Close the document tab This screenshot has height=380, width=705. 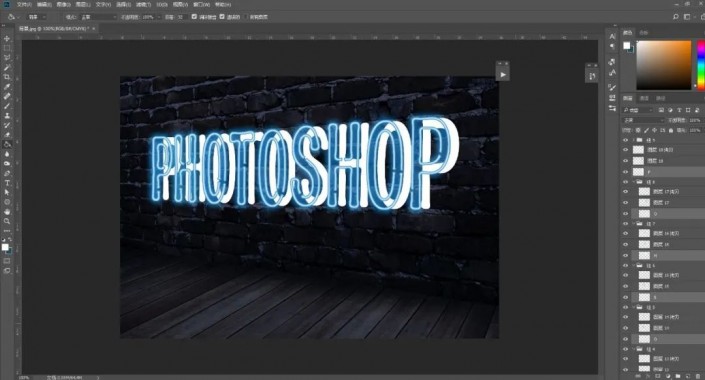(x=94, y=28)
